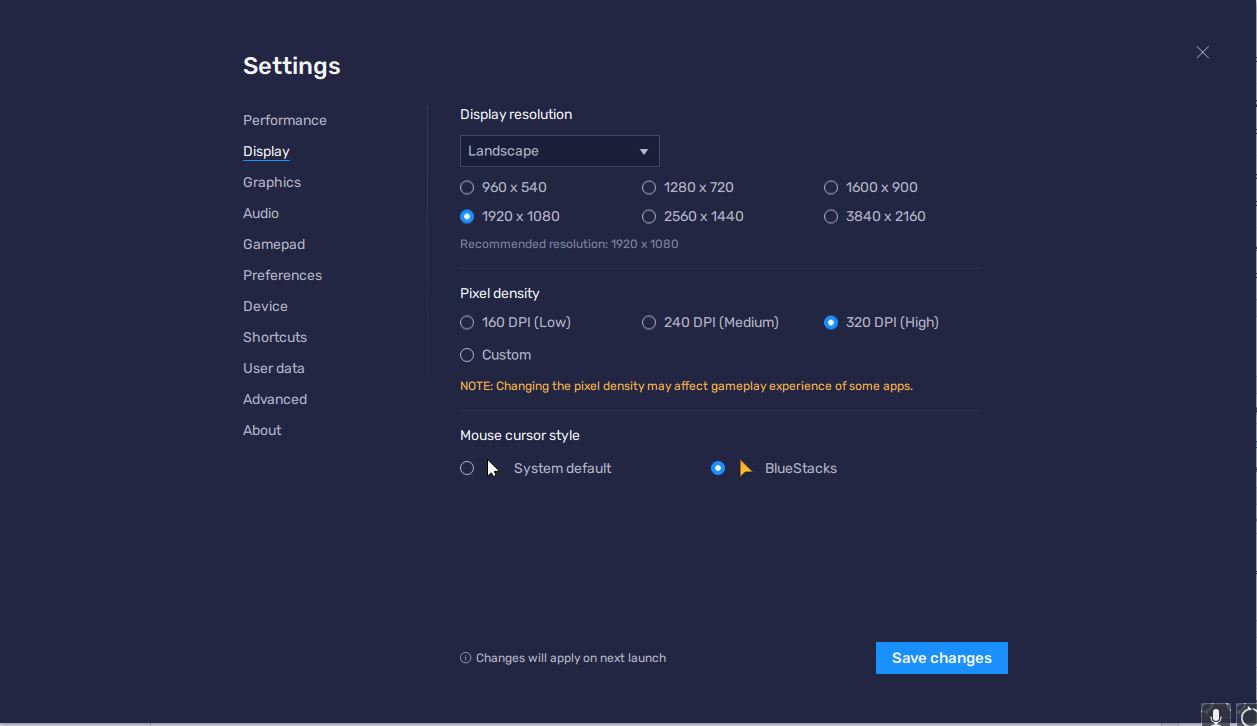Close the Settings window with the X
This screenshot has height=726, width=1257.
point(1202,52)
